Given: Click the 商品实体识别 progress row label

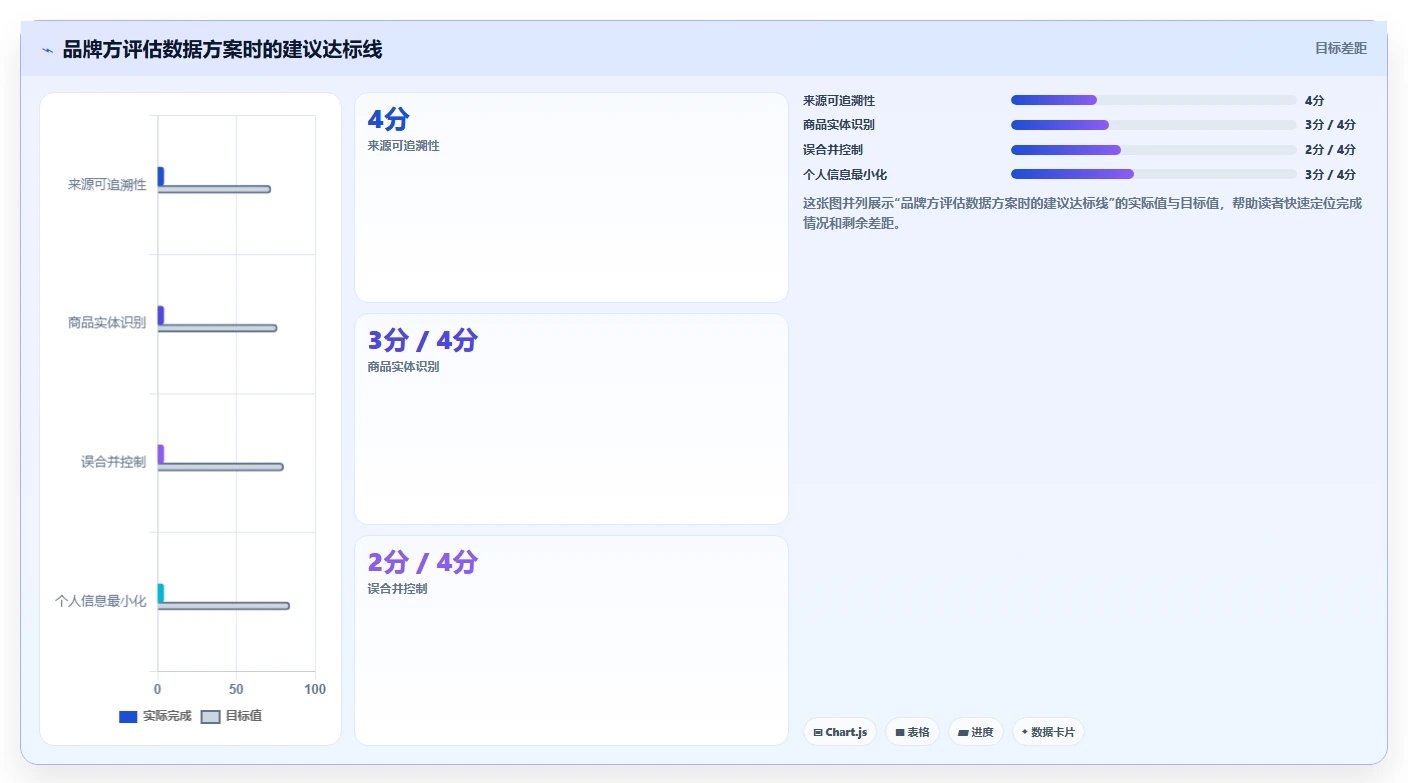Looking at the screenshot, I should [839, 125].
